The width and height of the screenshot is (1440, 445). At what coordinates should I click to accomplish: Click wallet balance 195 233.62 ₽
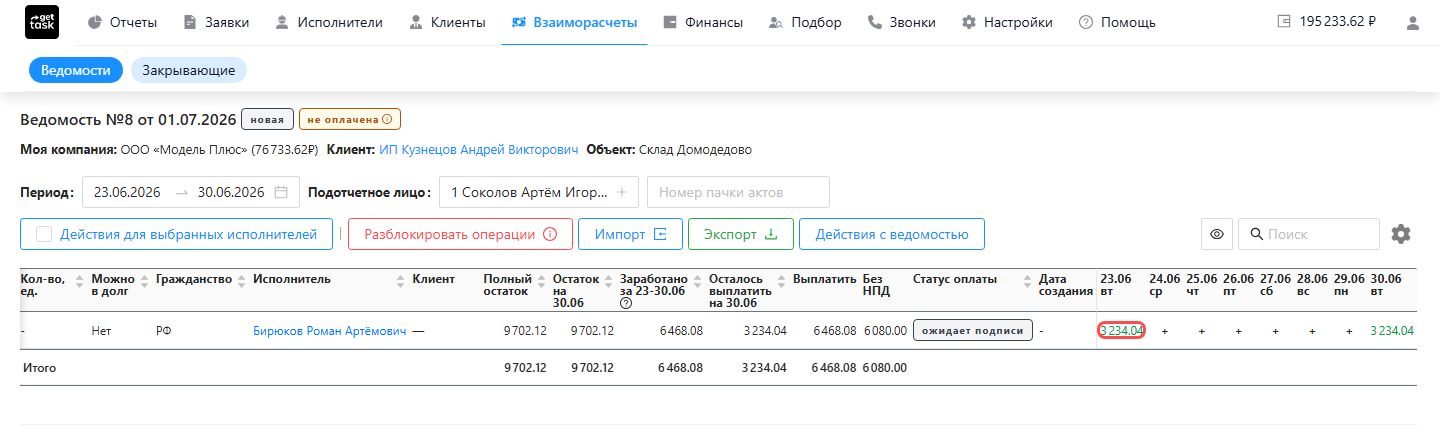click(1337, 22)
